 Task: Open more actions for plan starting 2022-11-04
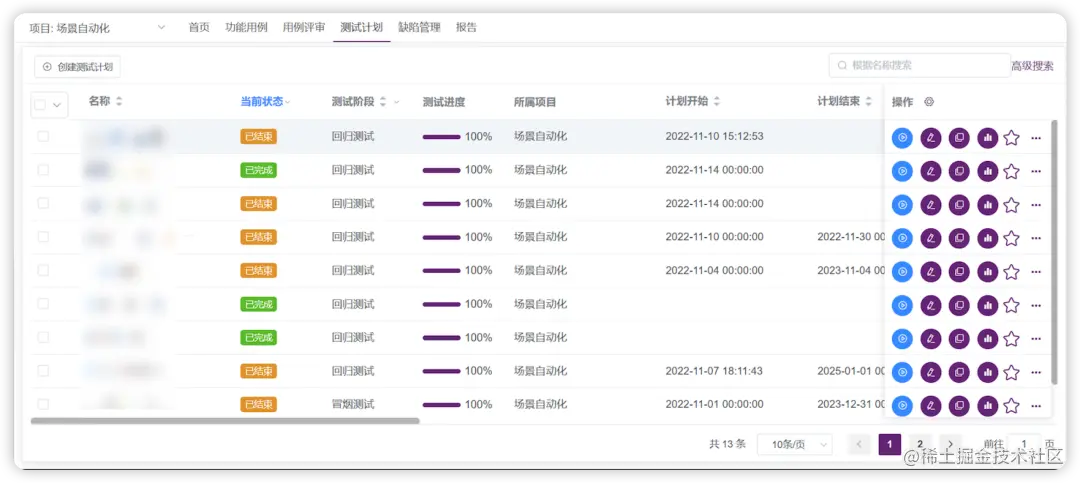pyautogui.click(x=1036, y=272)
